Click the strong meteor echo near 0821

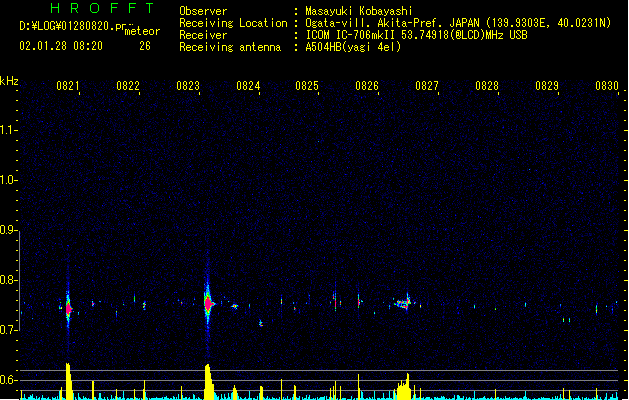pos(68,308)
